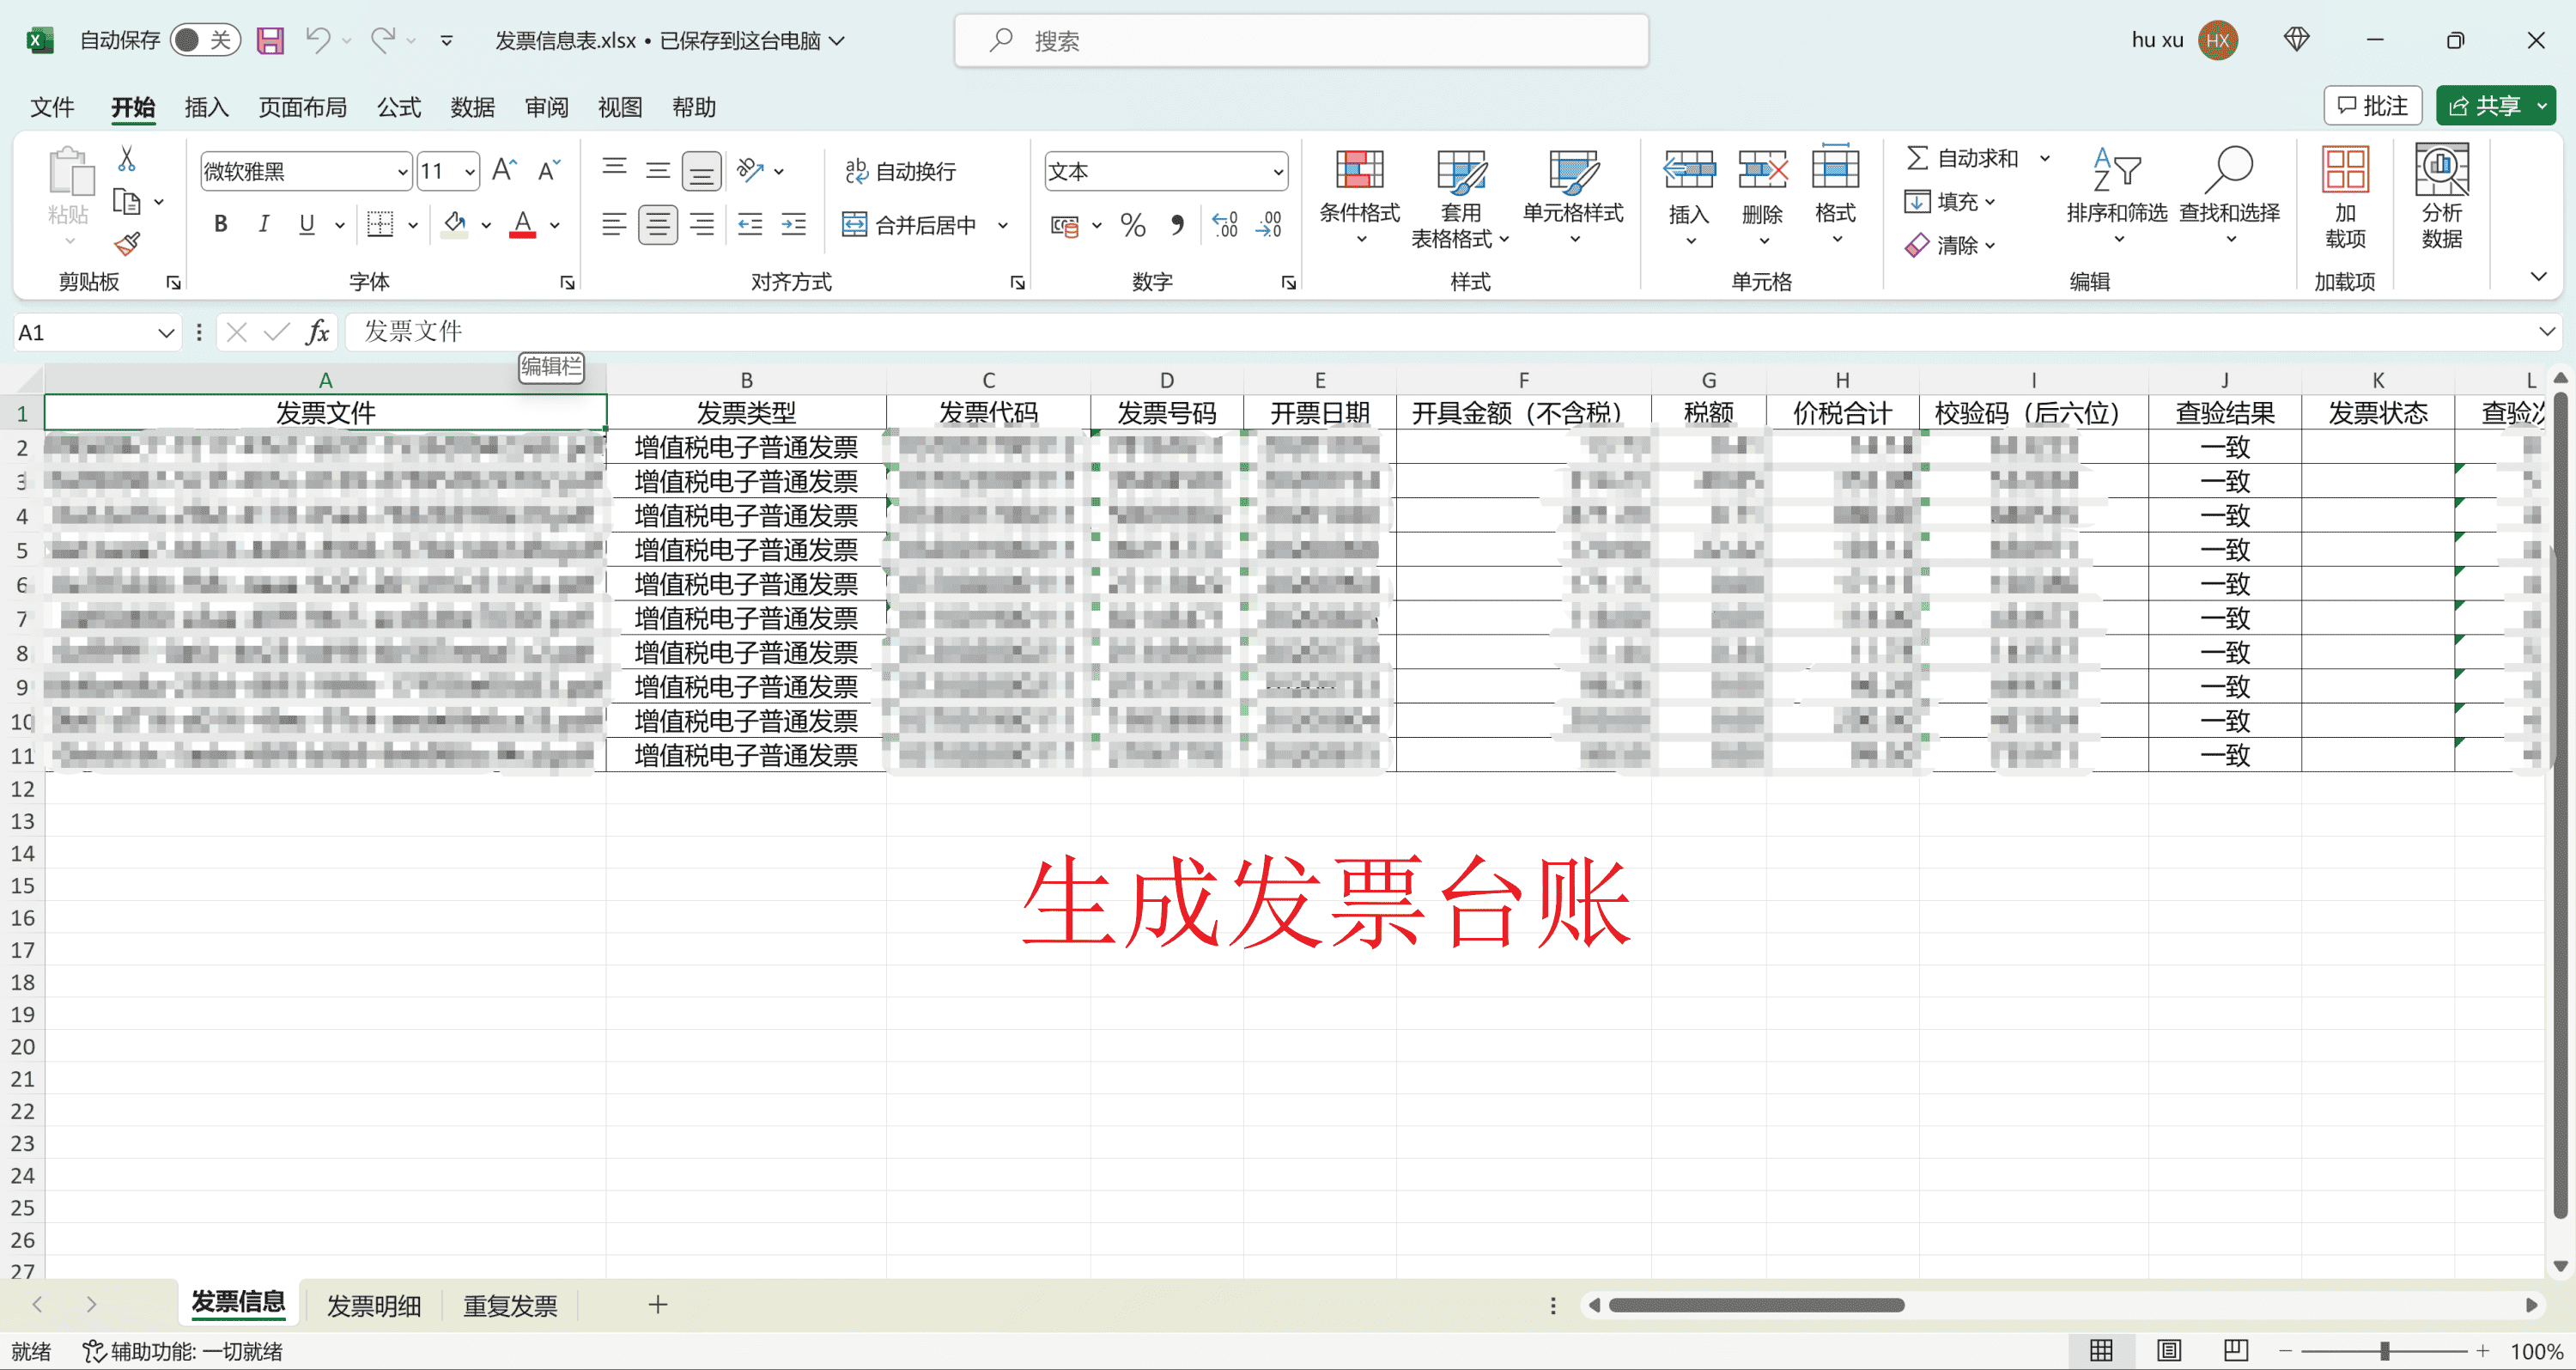Switch to the 插入 ribbon tab
This screenshot has height=1370, width=2576.
click(205, 107)
